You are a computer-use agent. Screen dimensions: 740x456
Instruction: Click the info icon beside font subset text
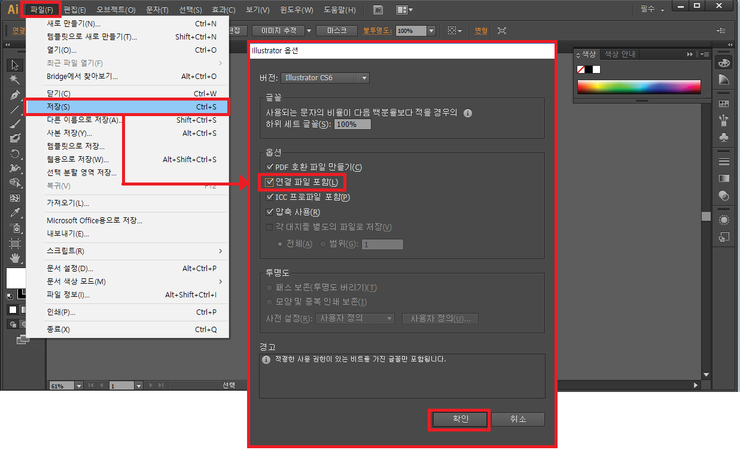468,112
